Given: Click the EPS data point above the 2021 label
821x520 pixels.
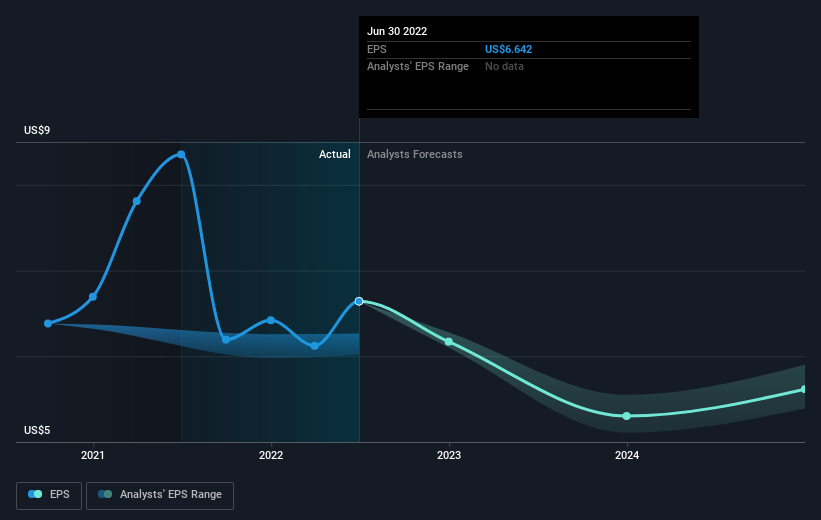Looking at the screenshot, I should point(93,297).
